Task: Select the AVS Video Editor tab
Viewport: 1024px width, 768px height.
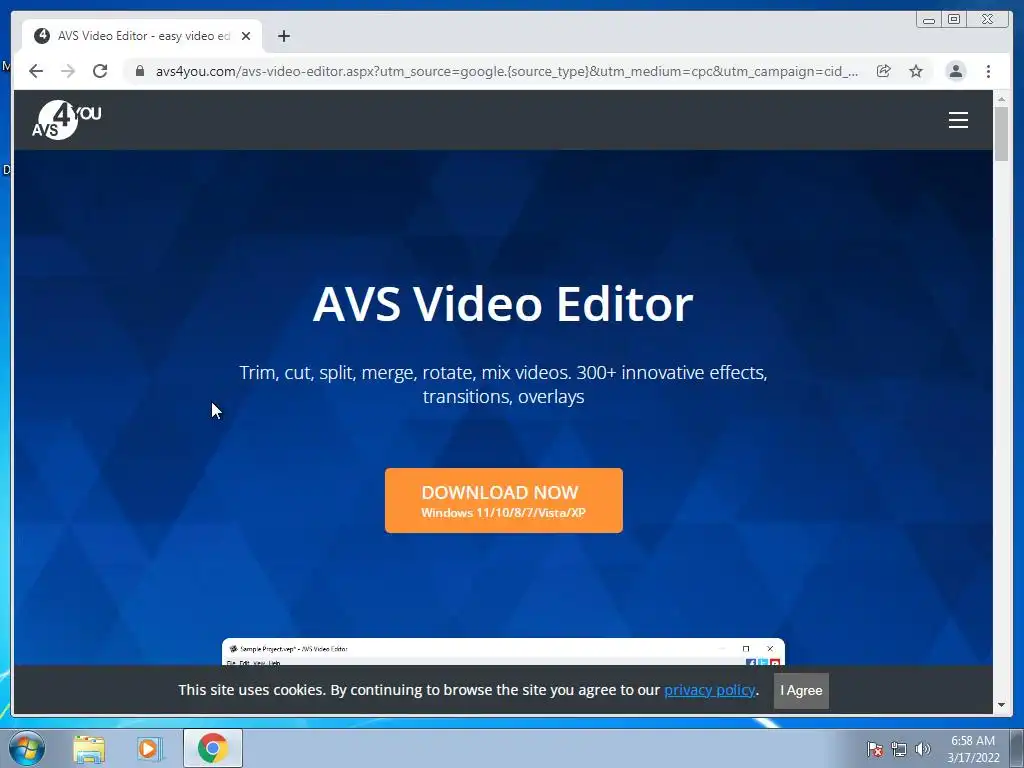Action: (x=142, y=36)
